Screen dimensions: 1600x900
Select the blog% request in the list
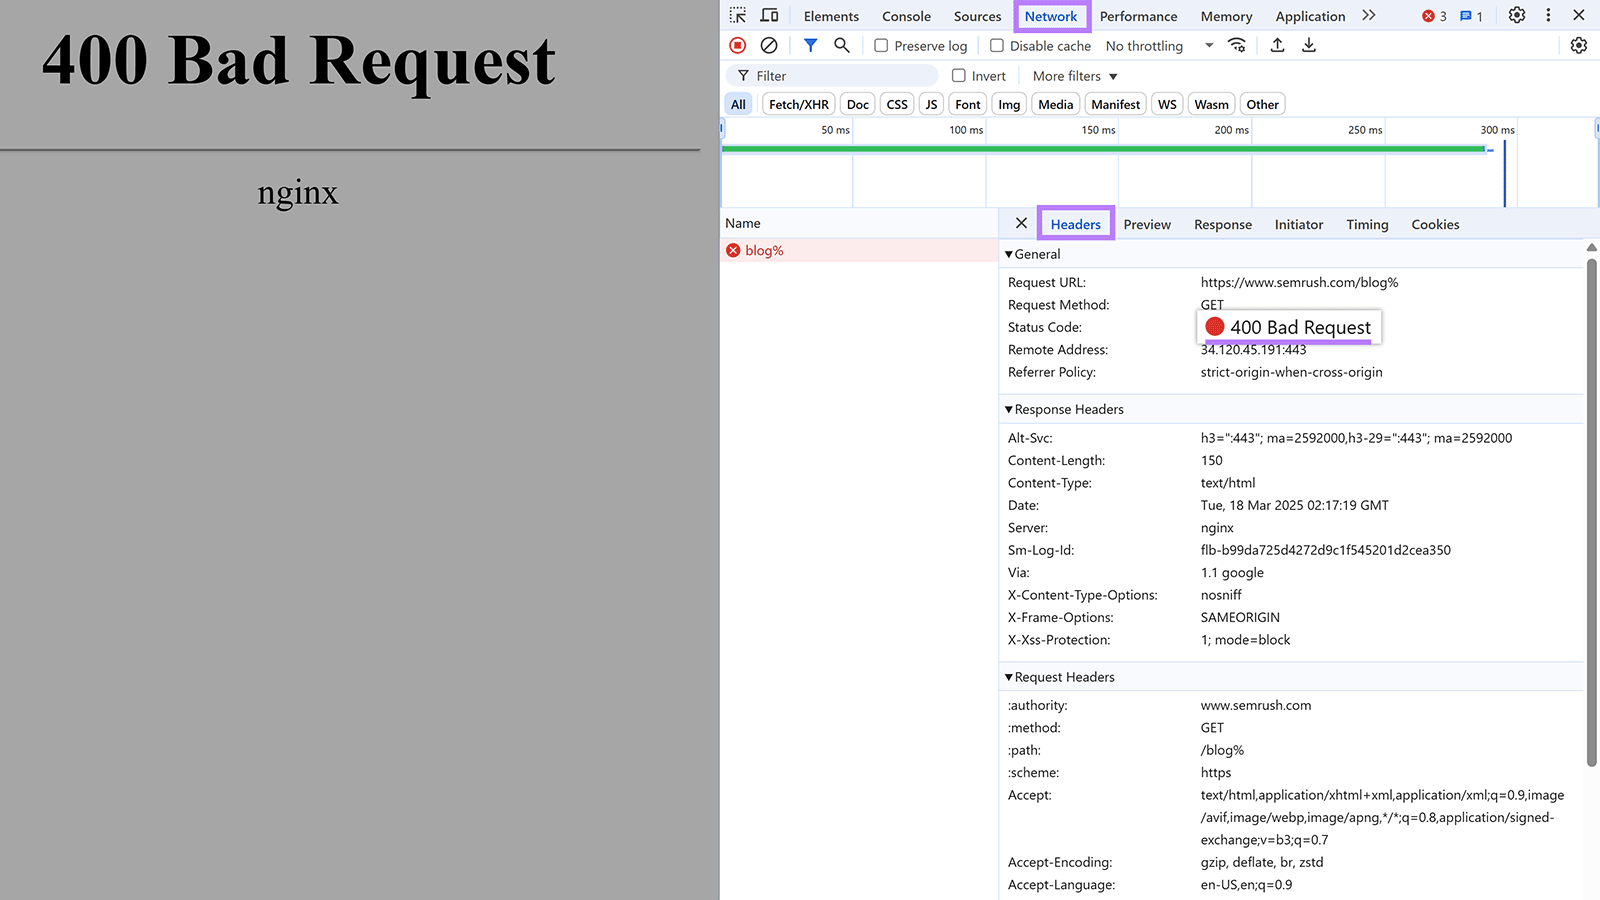(x=765, y=250)
